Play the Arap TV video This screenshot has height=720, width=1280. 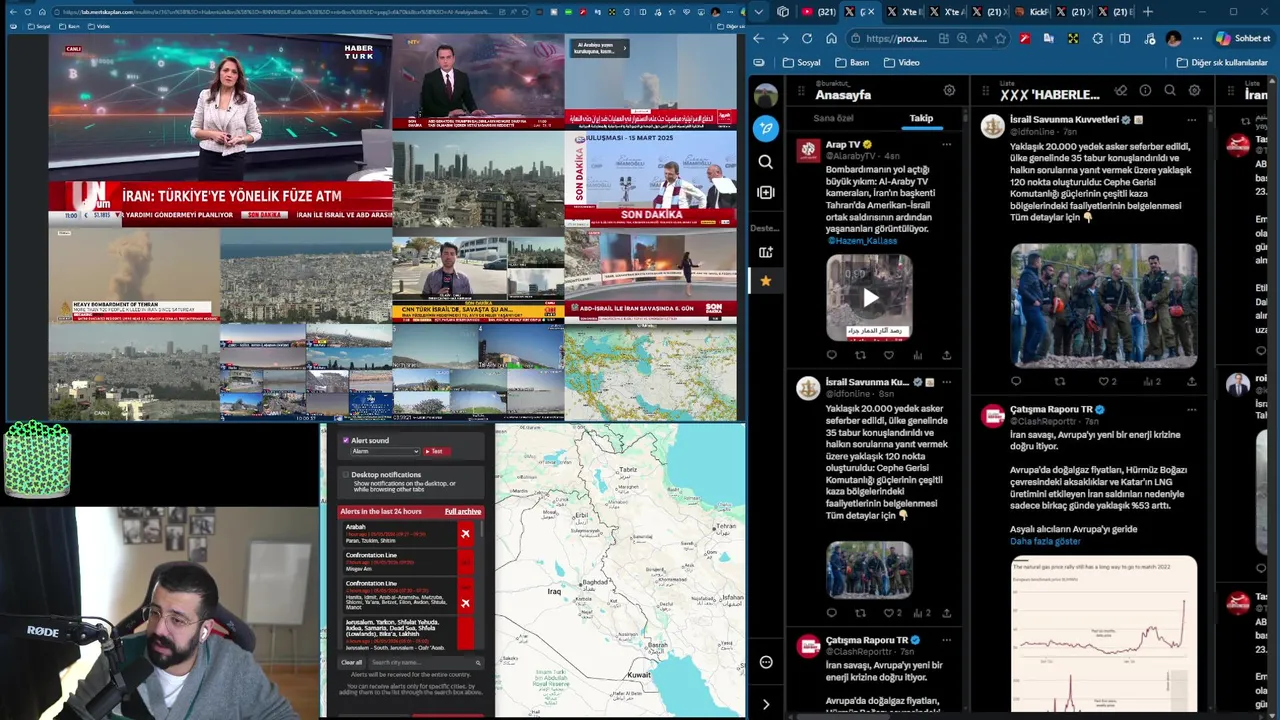(x=869, y=297)
